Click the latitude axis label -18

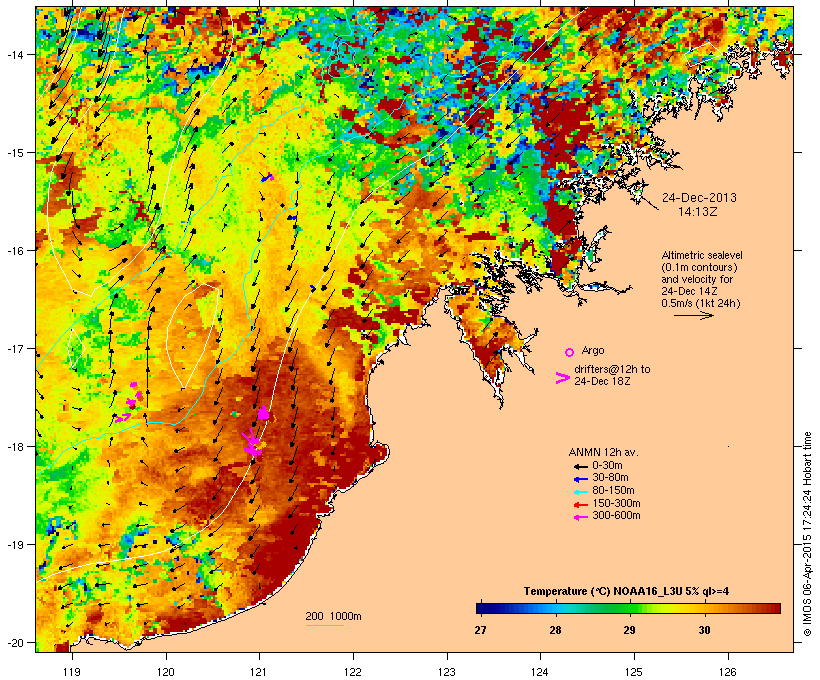[14, 447]
